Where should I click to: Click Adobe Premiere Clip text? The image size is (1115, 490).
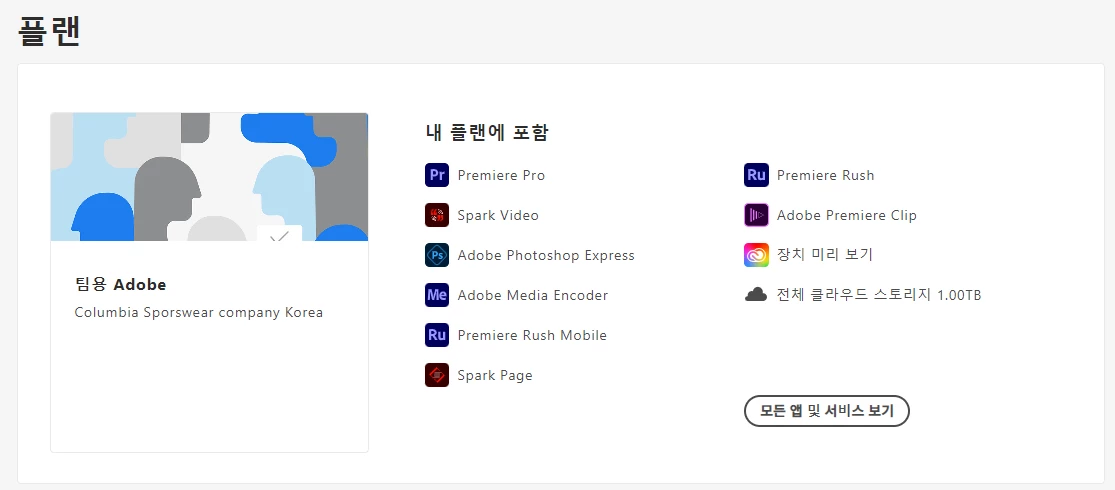pos(847,215)
